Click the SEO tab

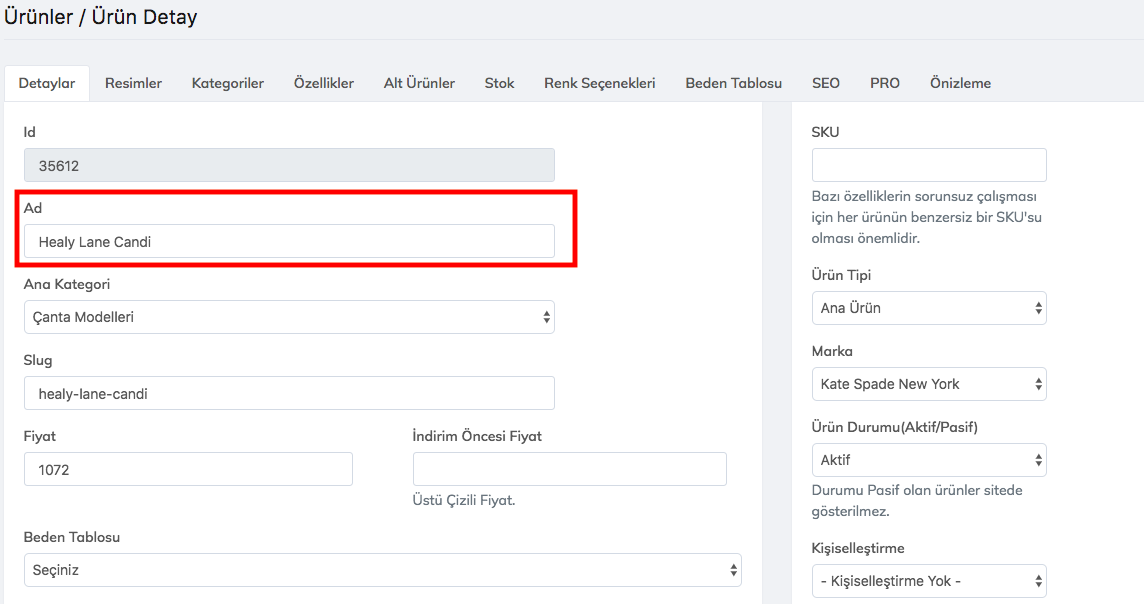[825, 83]
